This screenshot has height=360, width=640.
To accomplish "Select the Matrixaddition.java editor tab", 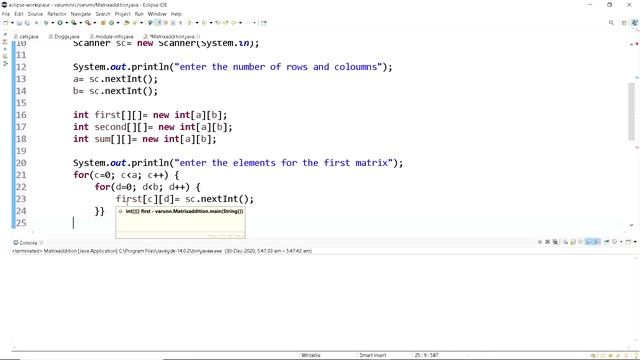I will (x=171, y=36).
